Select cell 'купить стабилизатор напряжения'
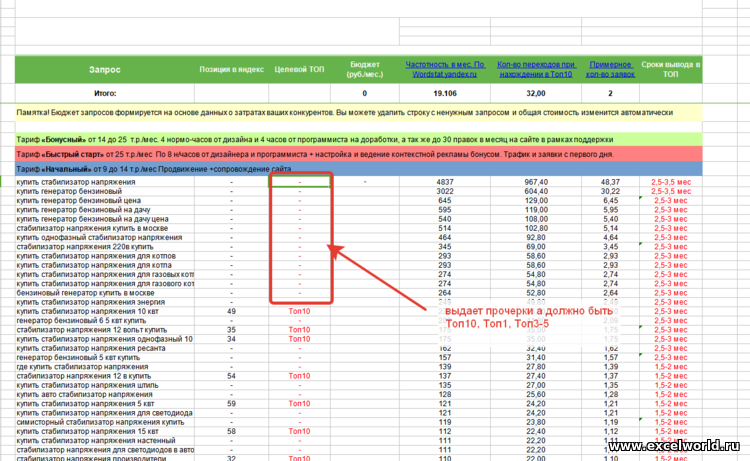750x461 pixels. pyautogui.click(x=105, y=182)
